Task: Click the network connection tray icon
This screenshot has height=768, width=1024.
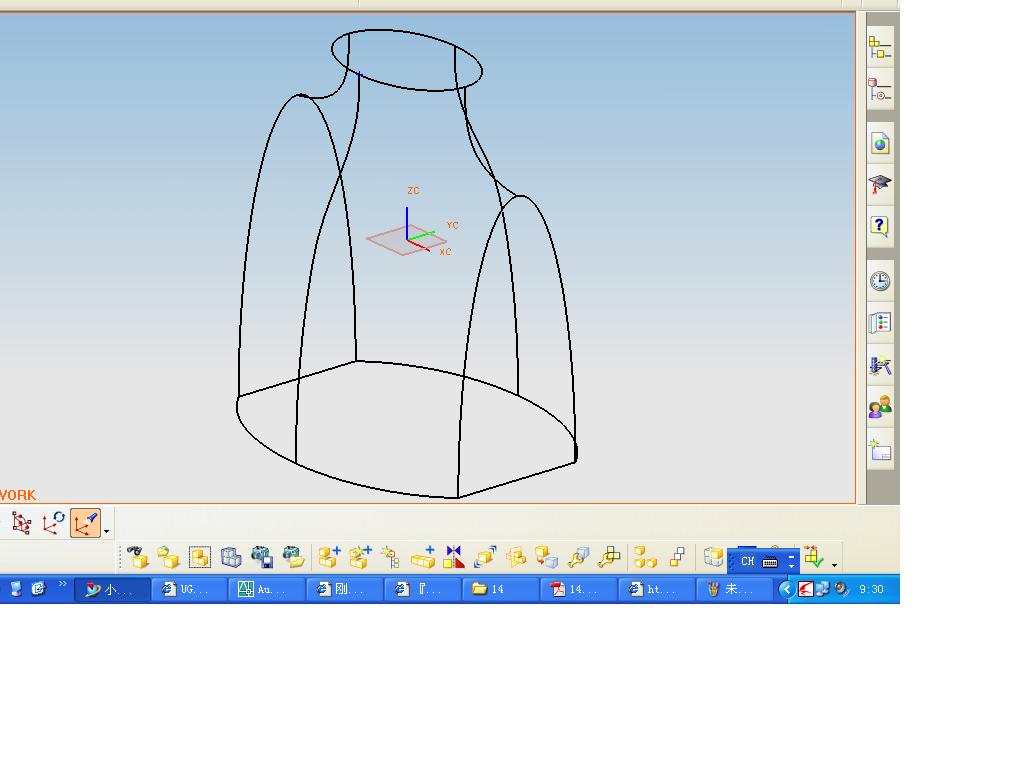Action: point(823,589)
